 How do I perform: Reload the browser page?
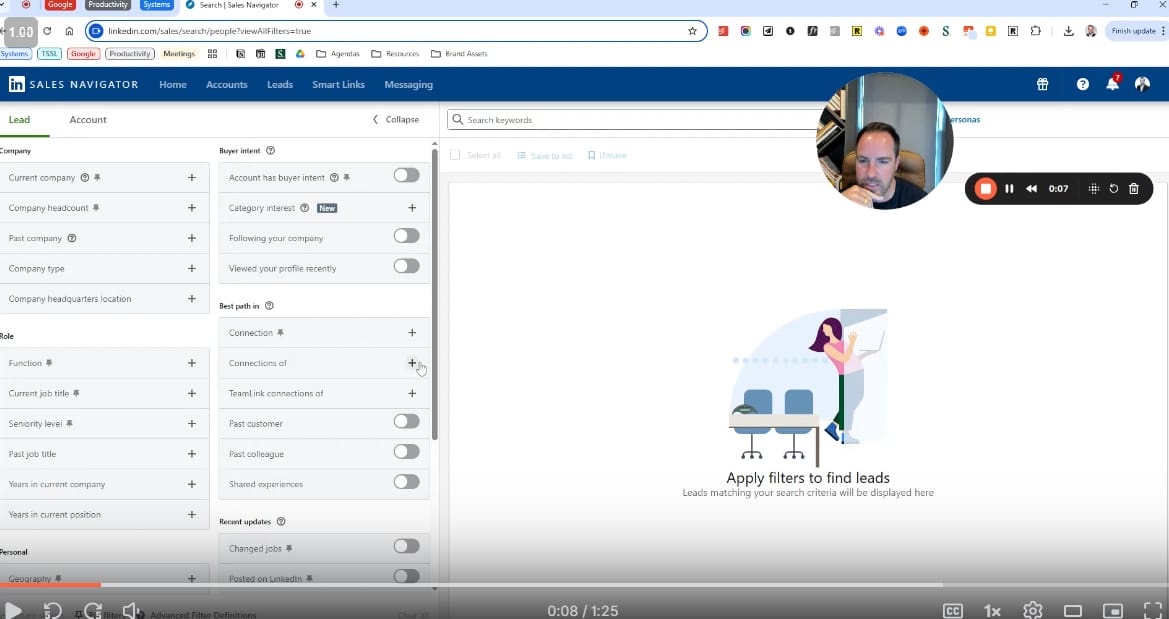tap(47, 31)
